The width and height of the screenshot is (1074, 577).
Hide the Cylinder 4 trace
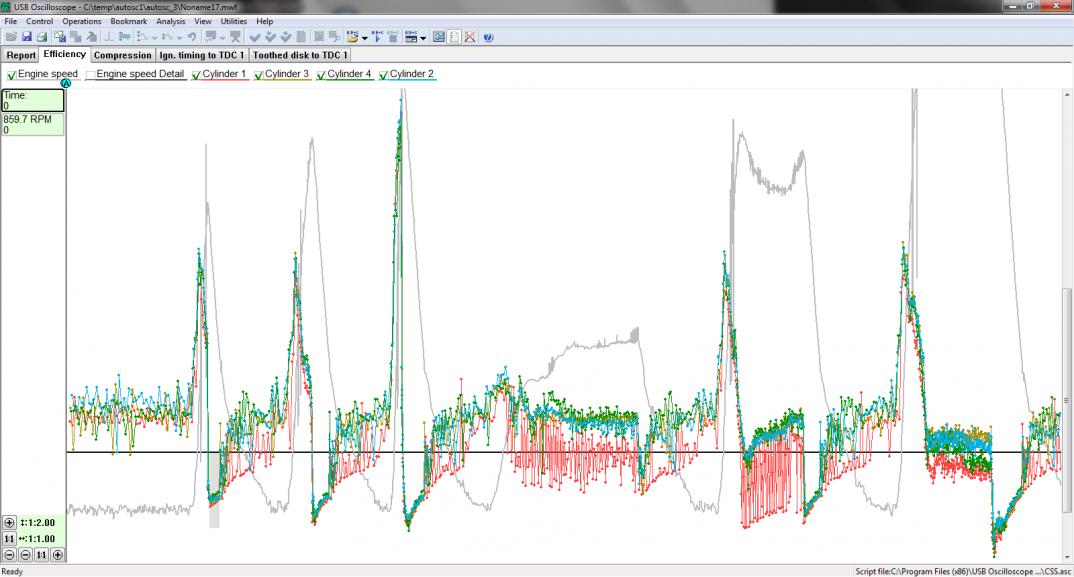(322, 75)
